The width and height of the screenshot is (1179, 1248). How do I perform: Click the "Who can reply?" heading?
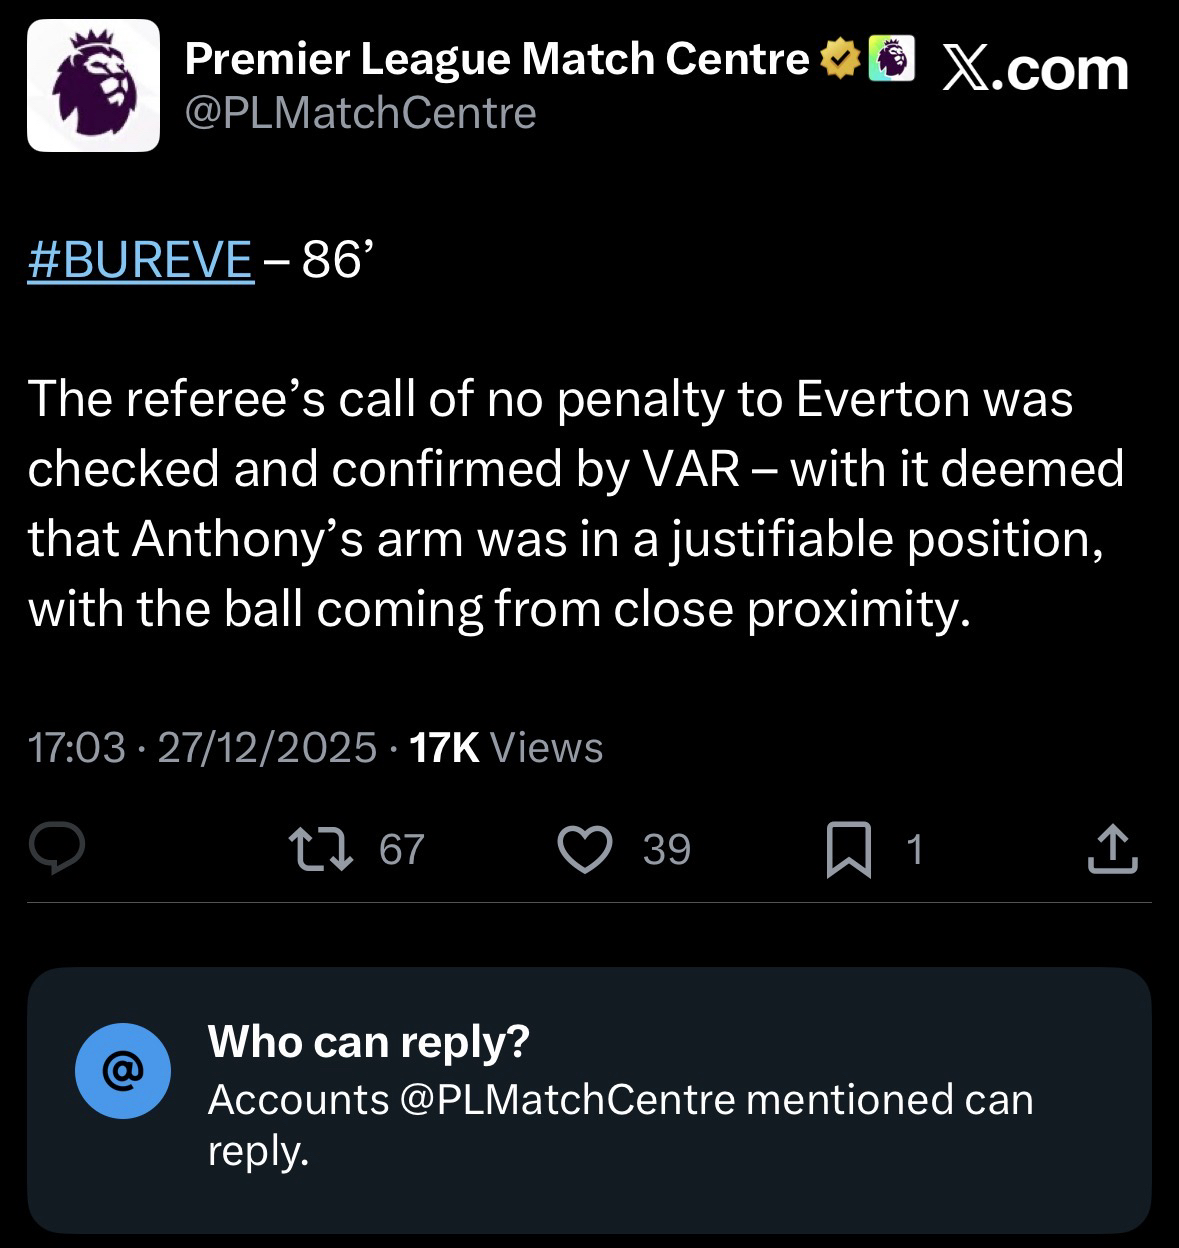point(368,1042)
